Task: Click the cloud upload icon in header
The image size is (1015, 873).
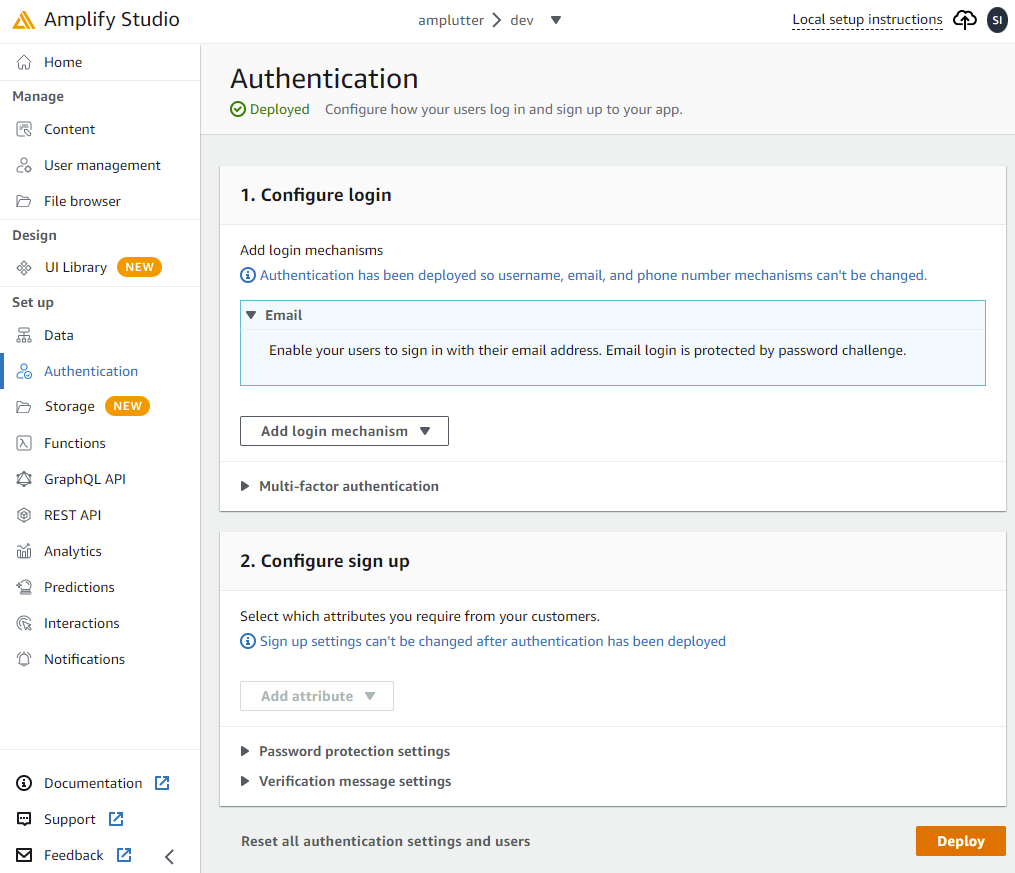Action: (x=965, y=19)
